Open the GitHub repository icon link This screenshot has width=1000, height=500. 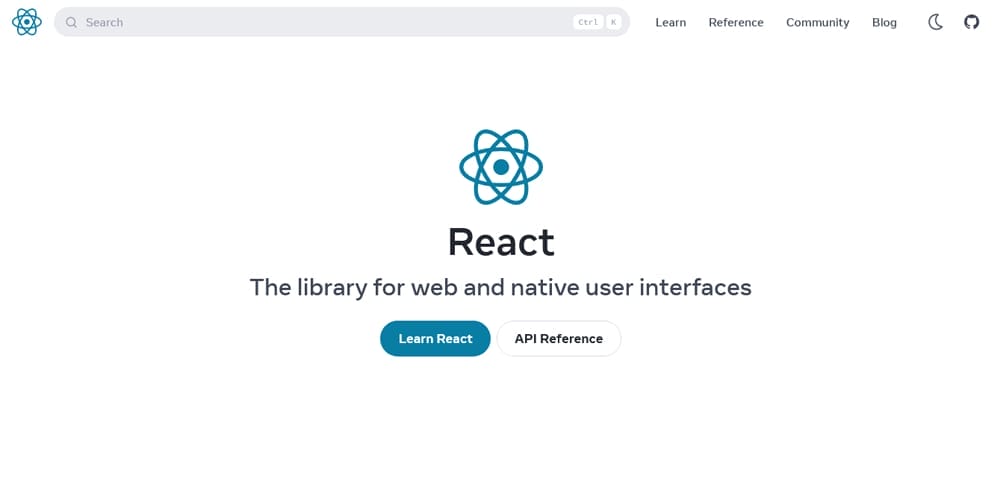pyautogui.click(x=971, y=22)
